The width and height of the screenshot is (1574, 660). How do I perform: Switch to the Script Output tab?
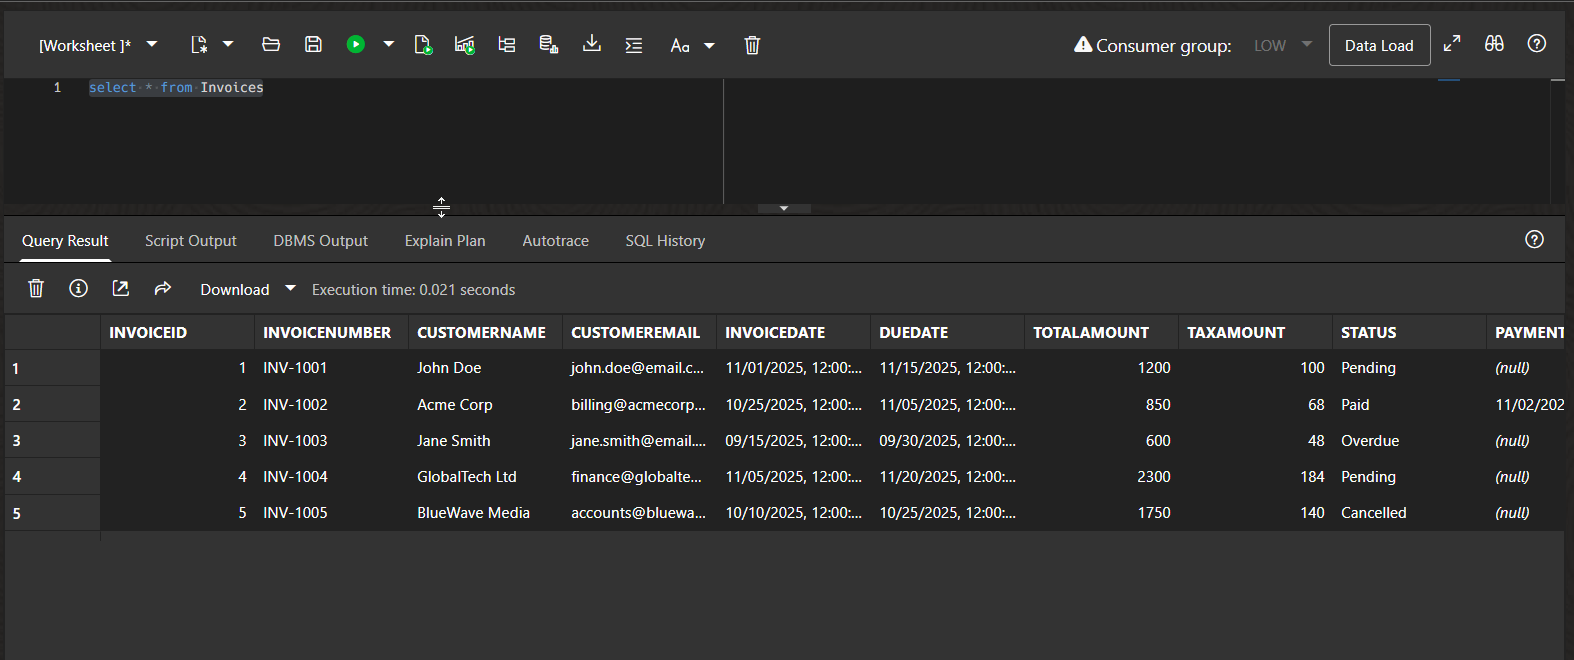tap(191, 241)
